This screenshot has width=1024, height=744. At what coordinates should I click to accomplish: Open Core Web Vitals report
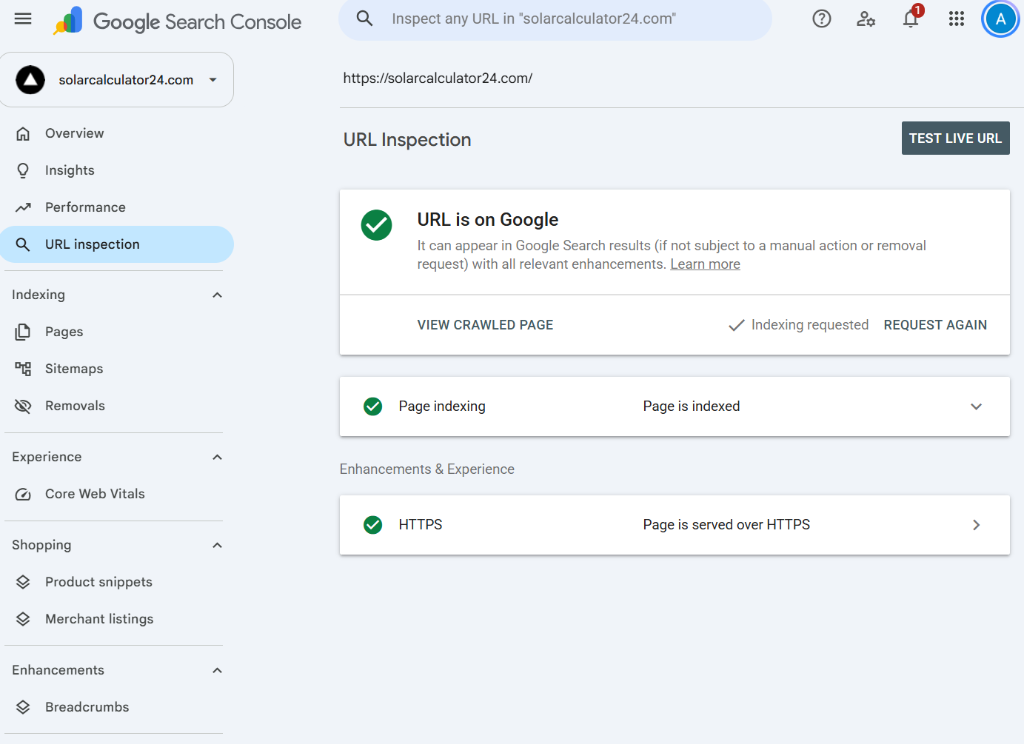[x=95, y=494]
